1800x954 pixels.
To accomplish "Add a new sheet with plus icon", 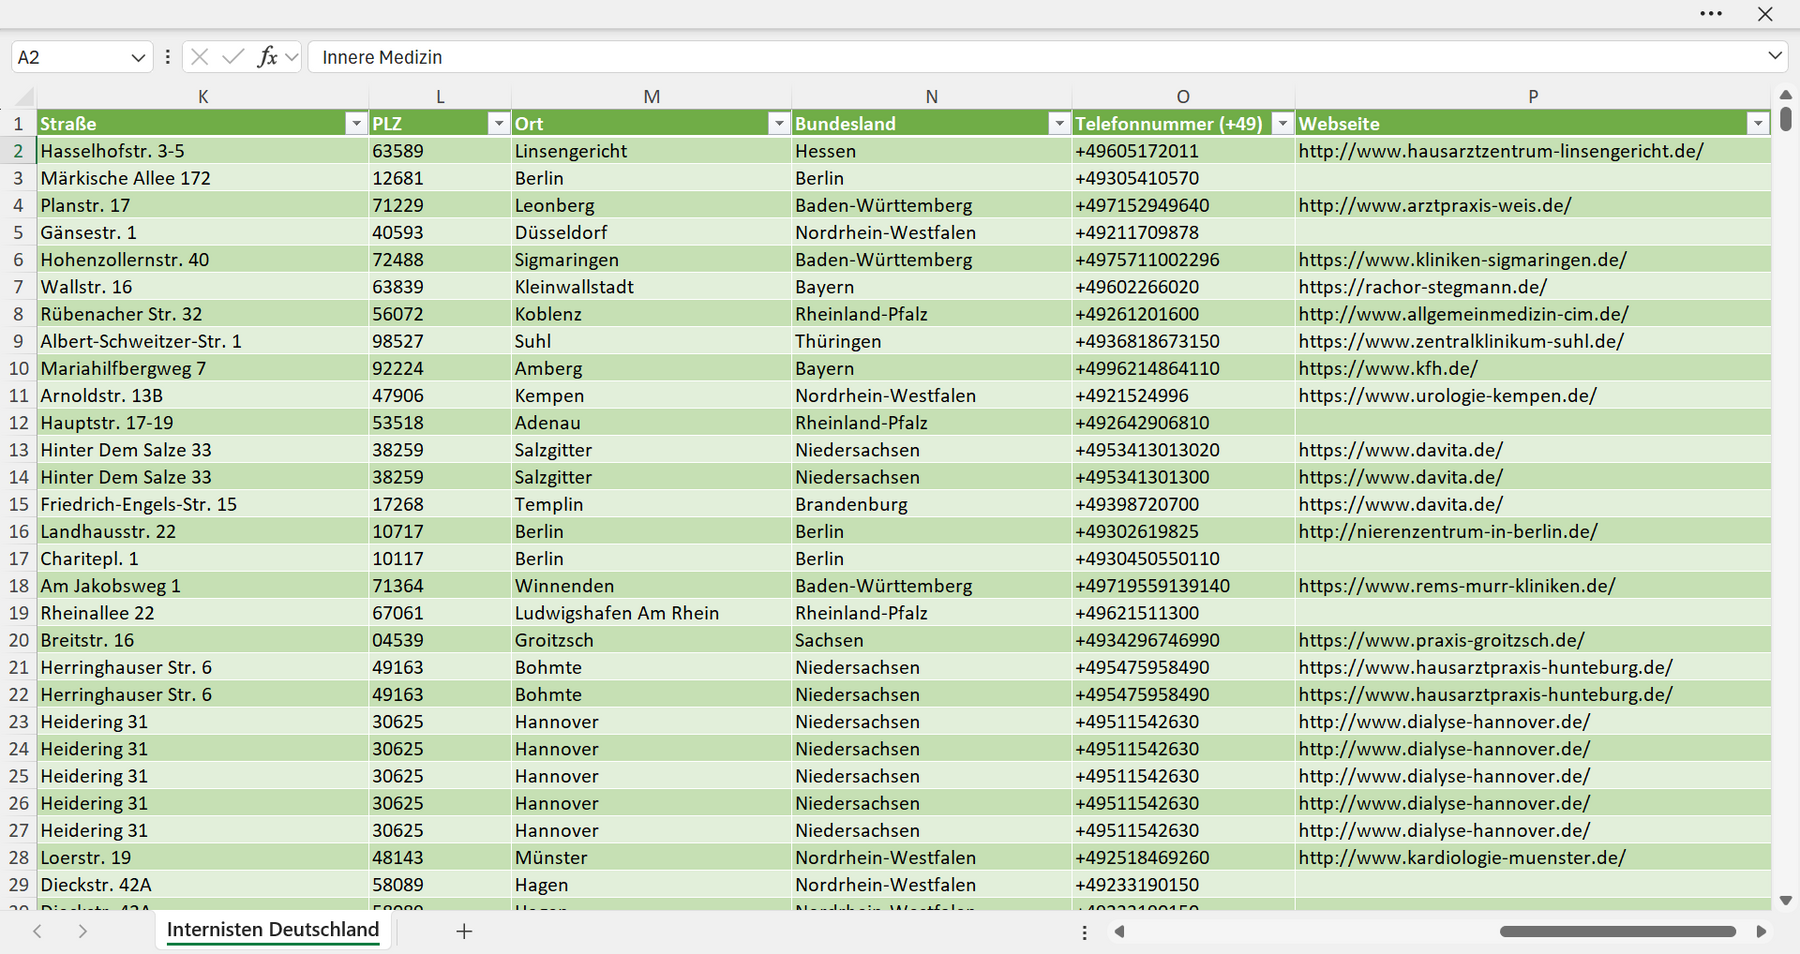I will click(464, 931).
